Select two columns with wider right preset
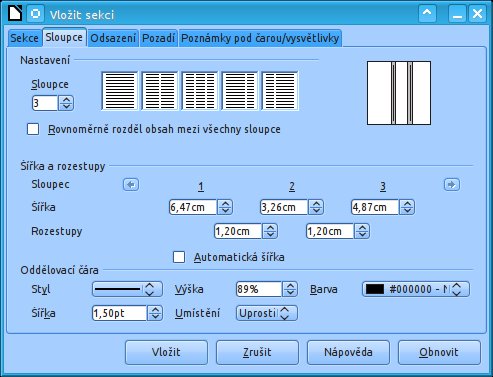 click(280, 91)
